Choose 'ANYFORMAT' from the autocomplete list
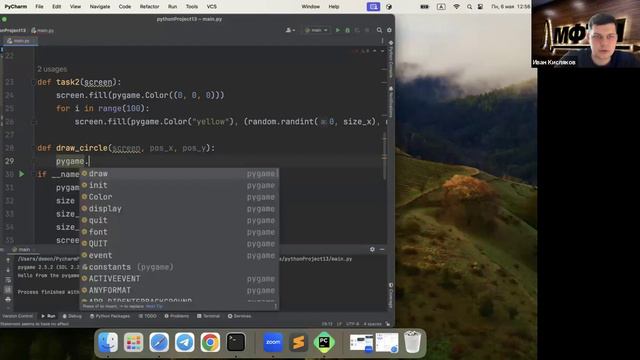Screen dimensions: 640x360 (x=179, y=290)
